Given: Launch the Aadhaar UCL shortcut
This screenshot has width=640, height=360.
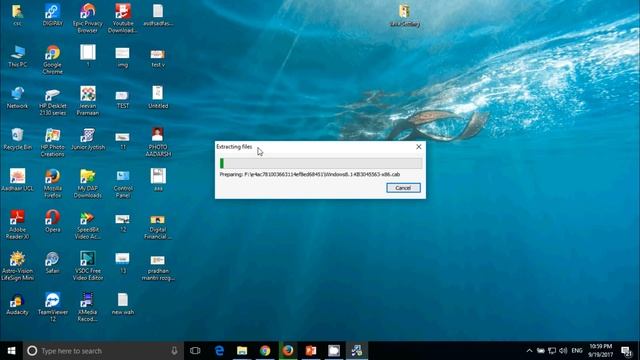Looking at the screenshot, I should [18, 180].
